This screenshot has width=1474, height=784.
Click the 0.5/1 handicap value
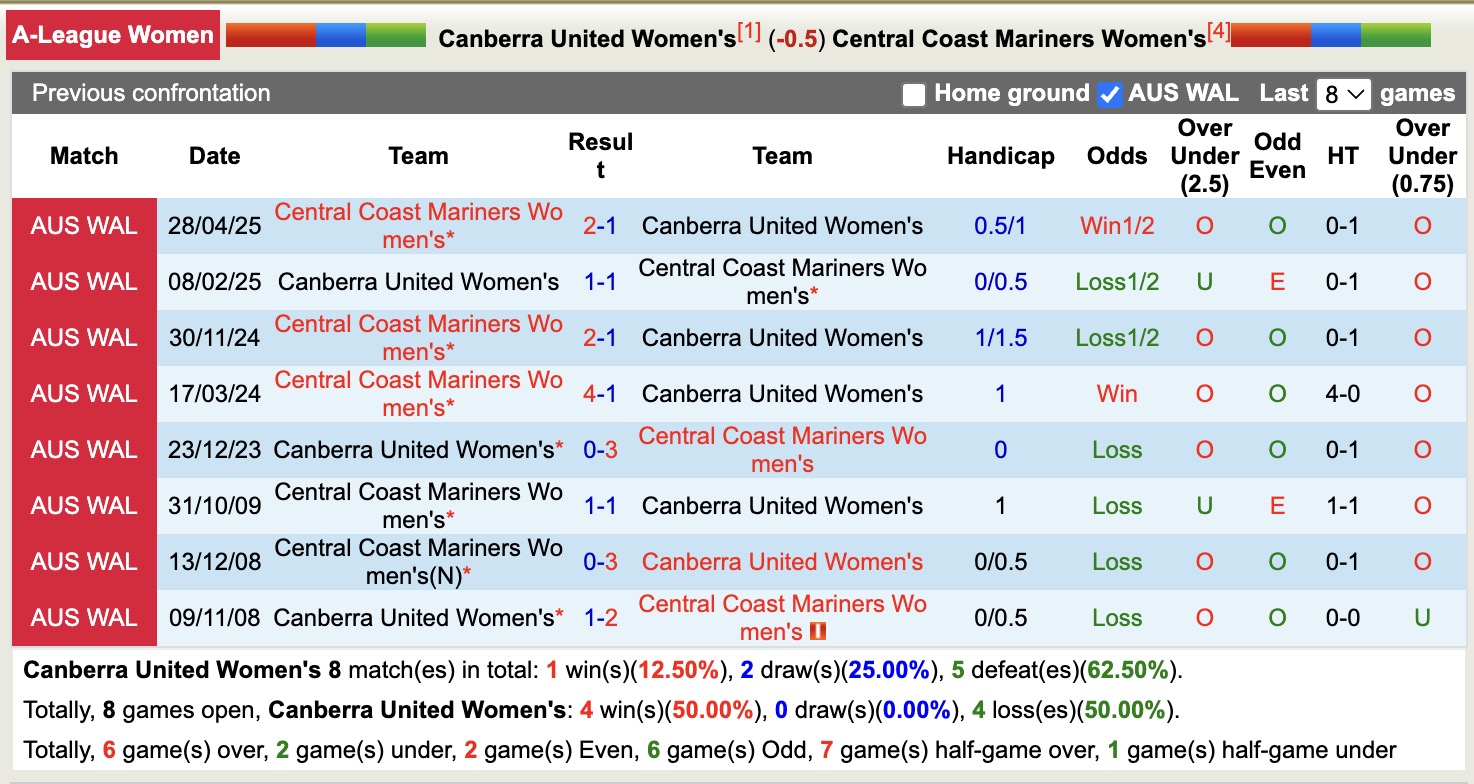pos(999,225)
